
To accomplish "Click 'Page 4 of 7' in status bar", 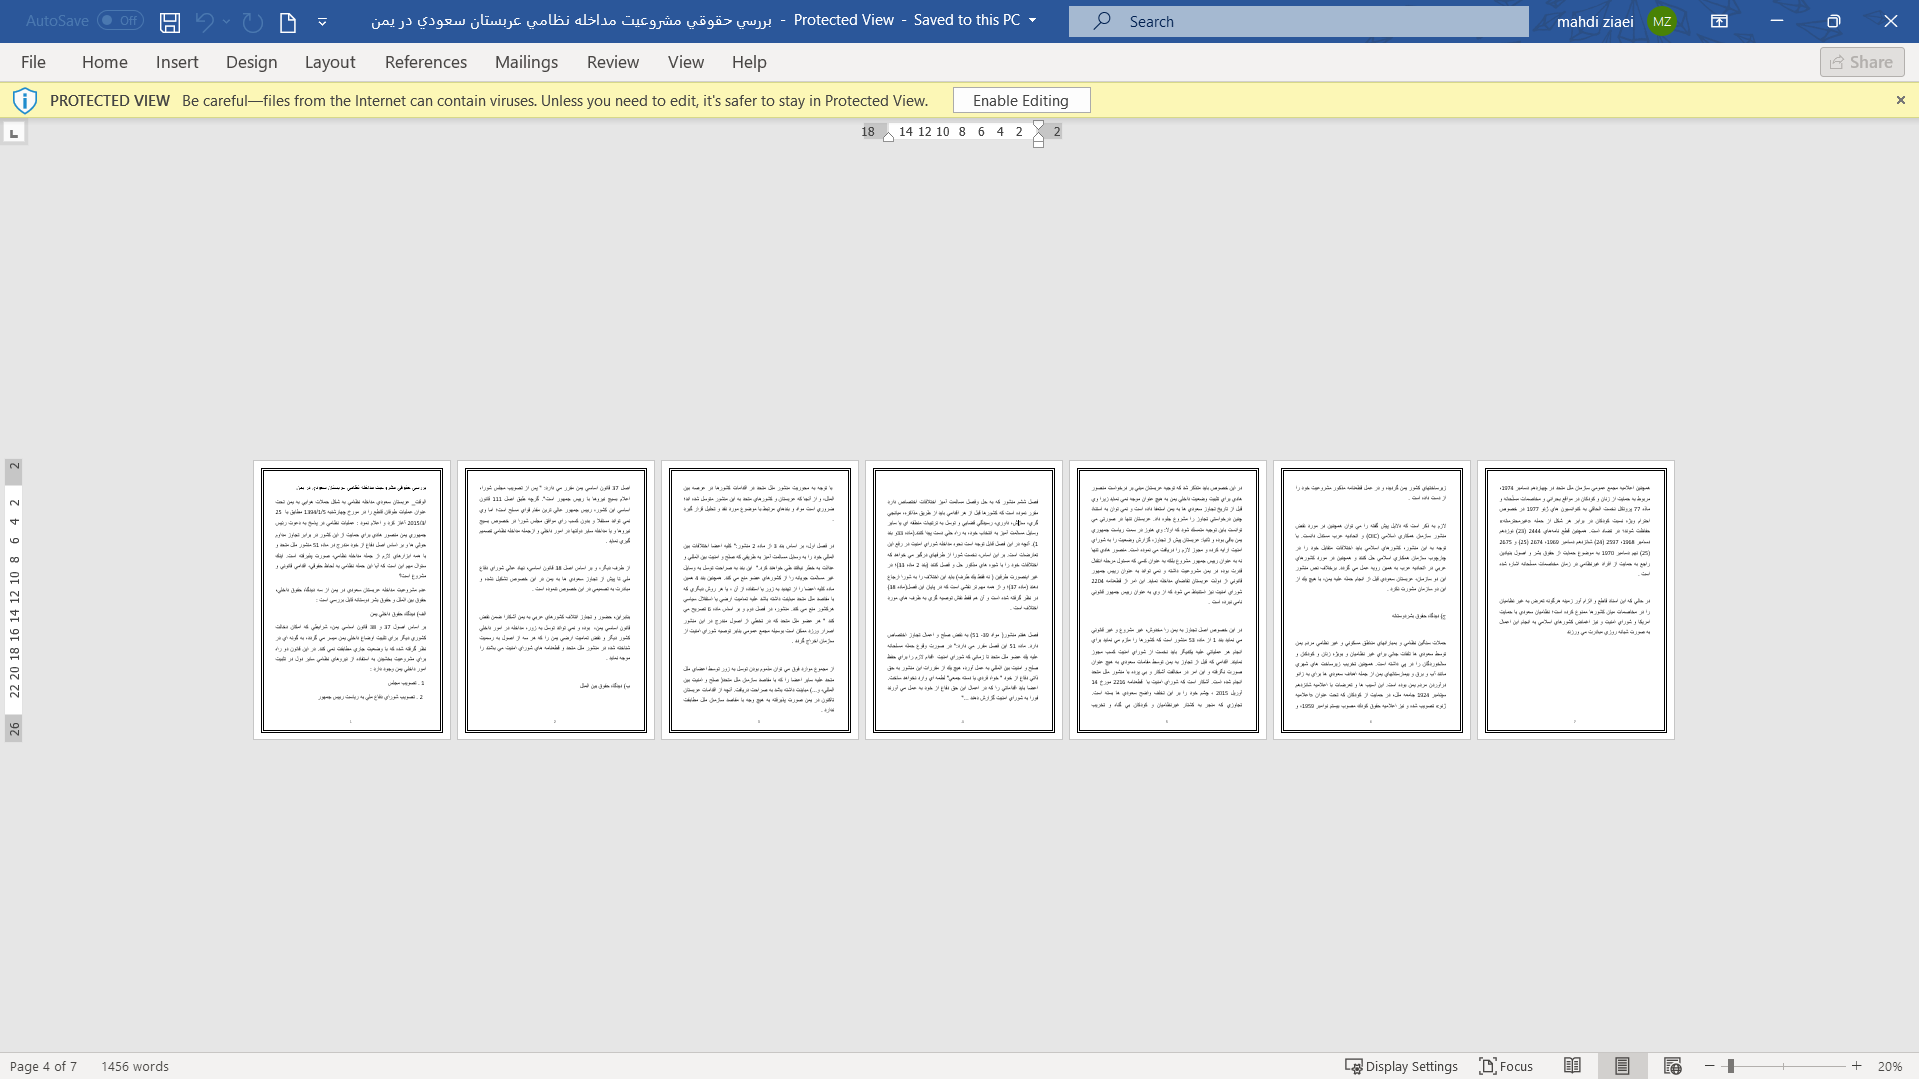I will (43, 1066).
